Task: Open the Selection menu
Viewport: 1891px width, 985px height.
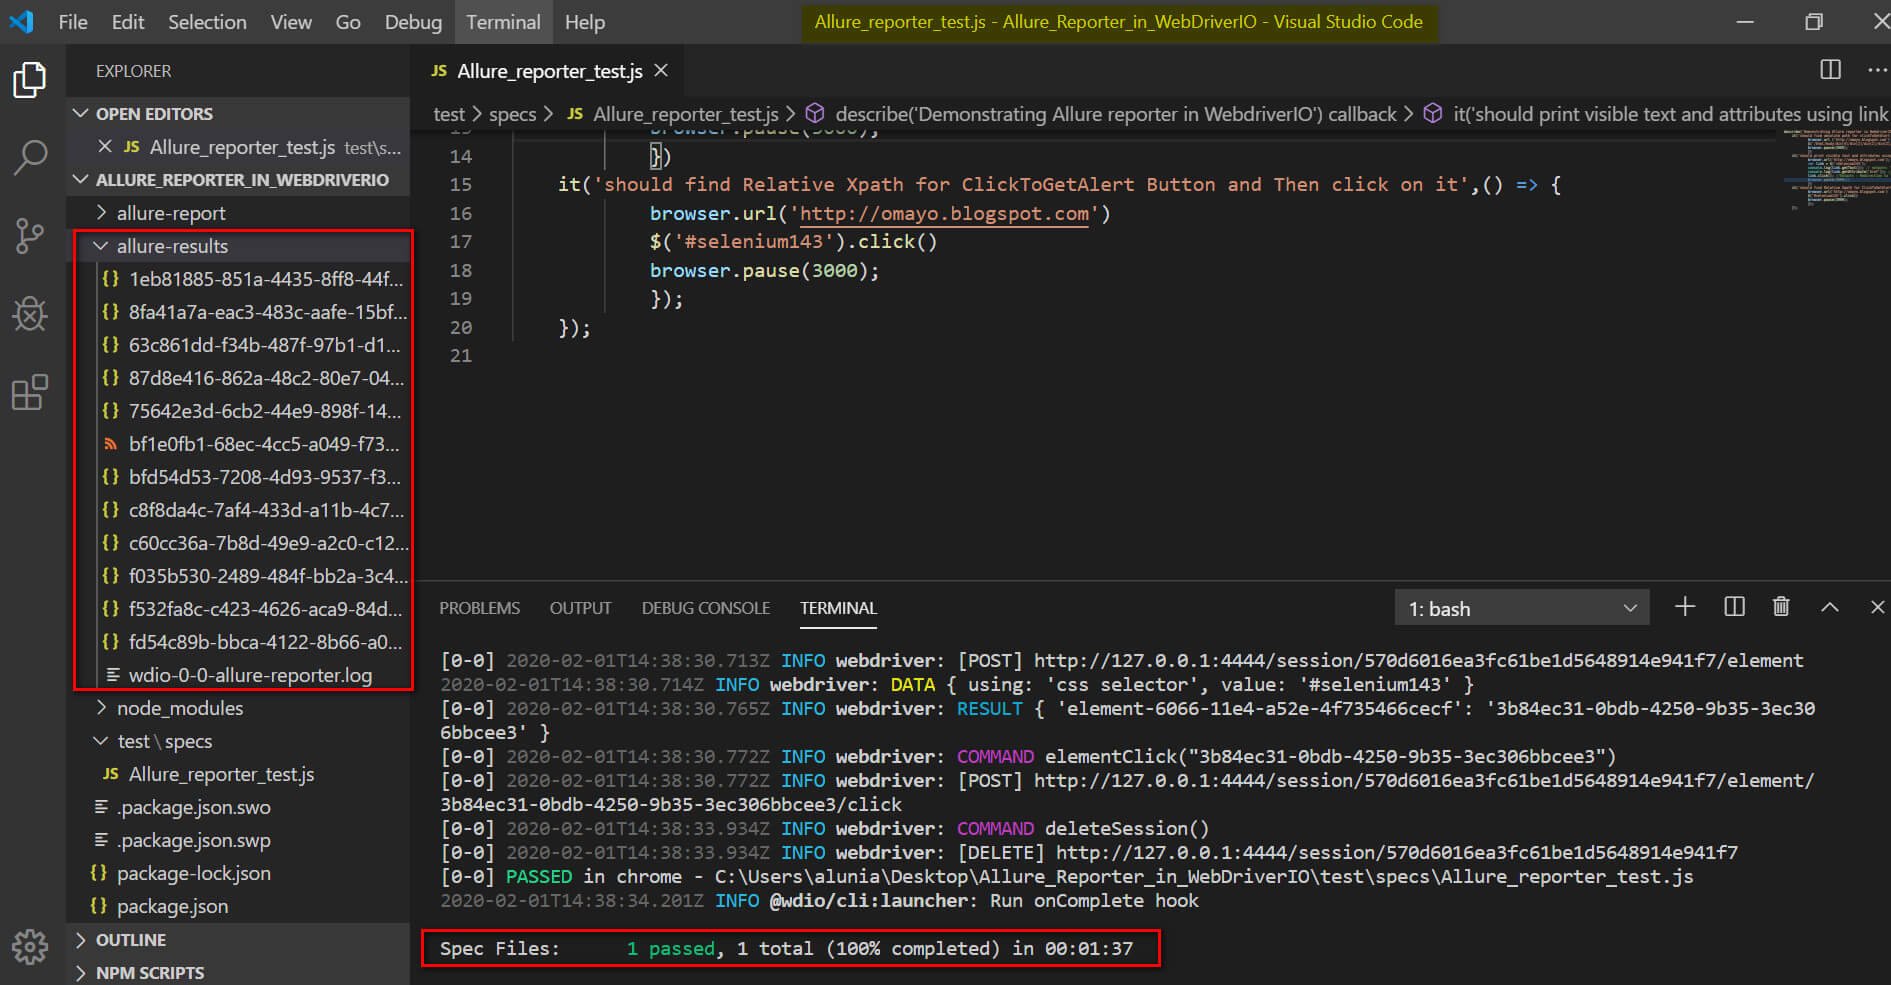Action: [x=207, y=22]
